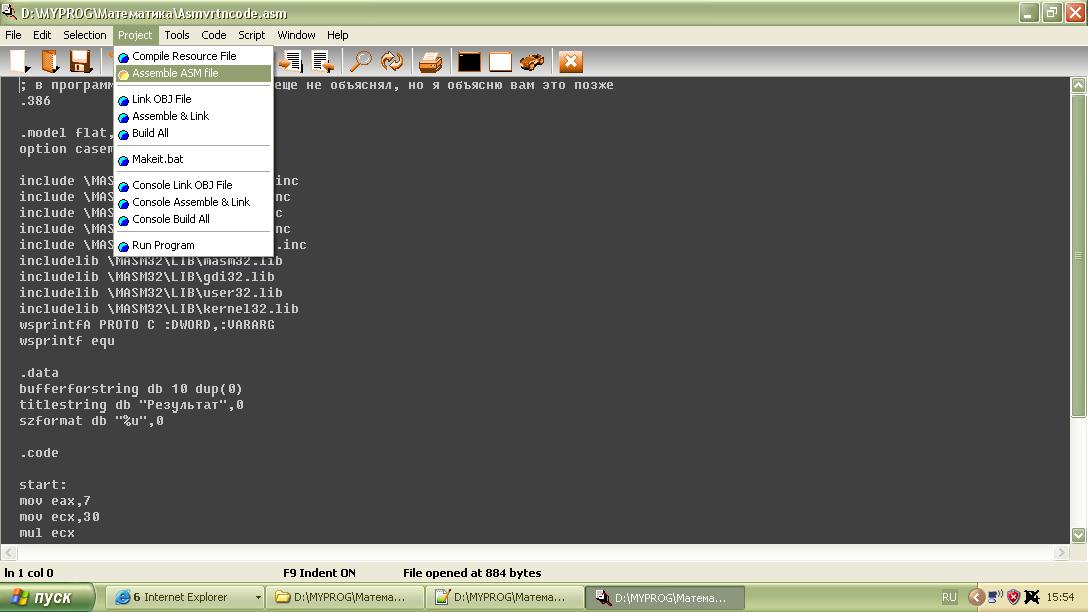Image resolution: width=1088 pixels, height=612 pixels.
Task: Choose Assemble & Link
Action: tap(194, 116)
